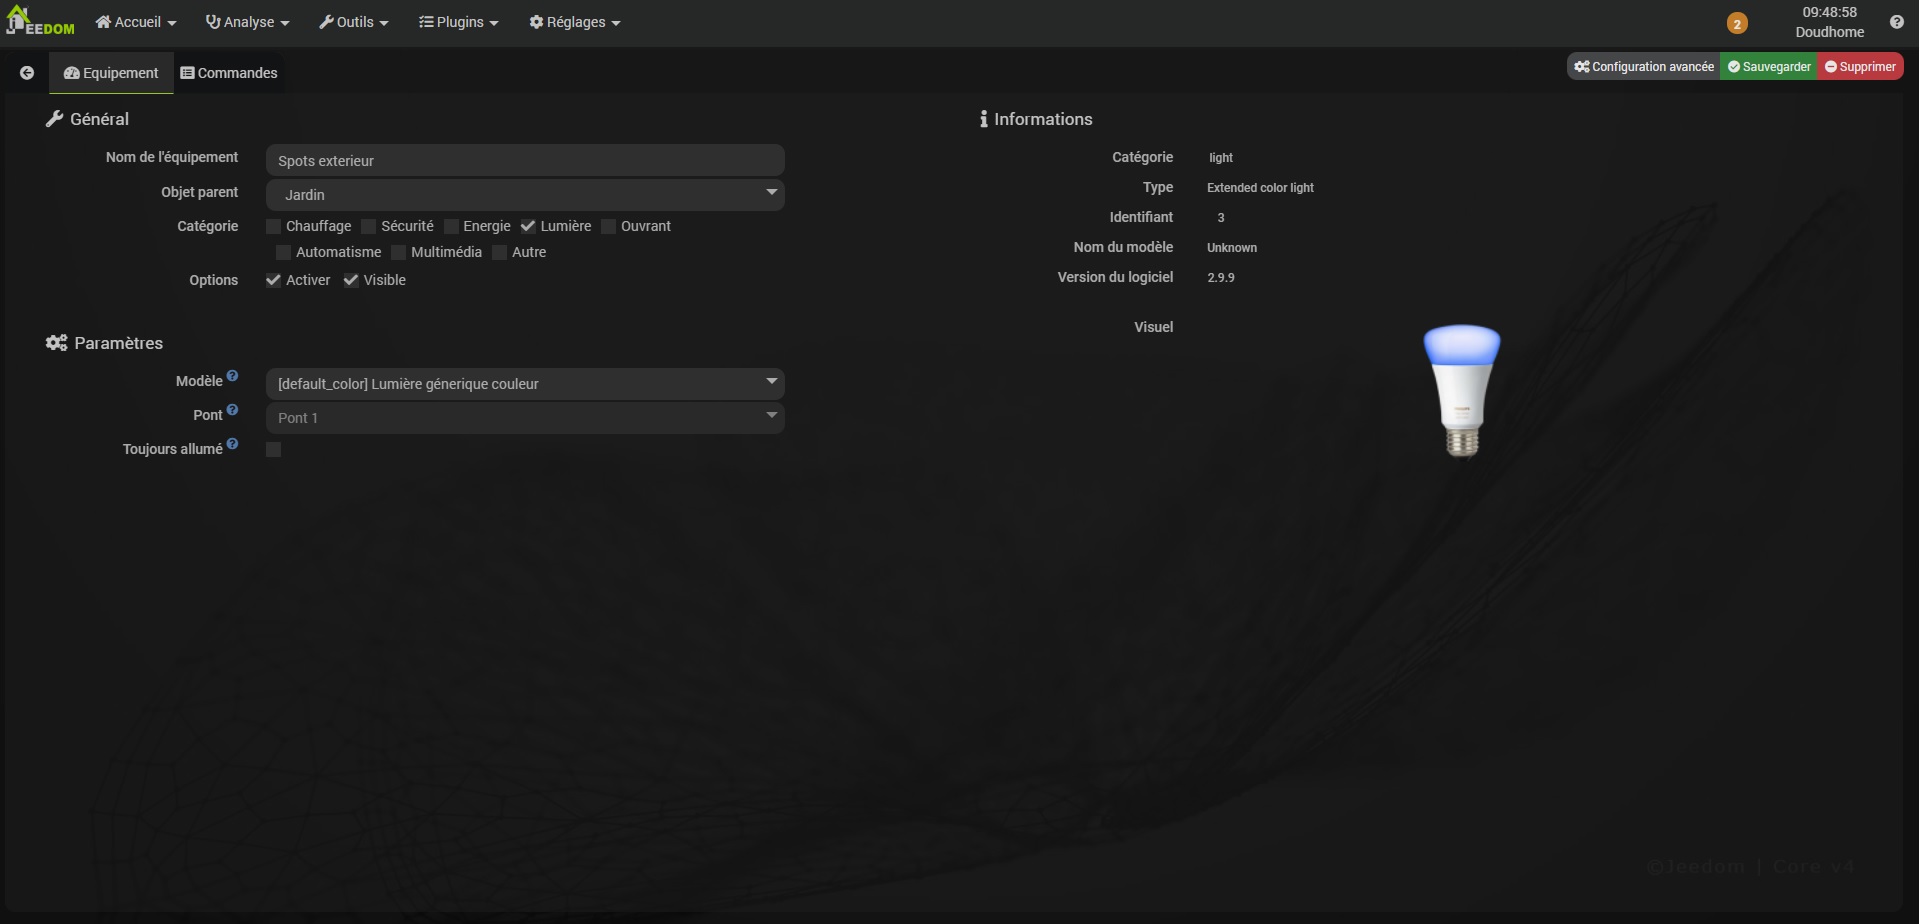
Task: Click the identifier value 3
Action: point(1221,218)
